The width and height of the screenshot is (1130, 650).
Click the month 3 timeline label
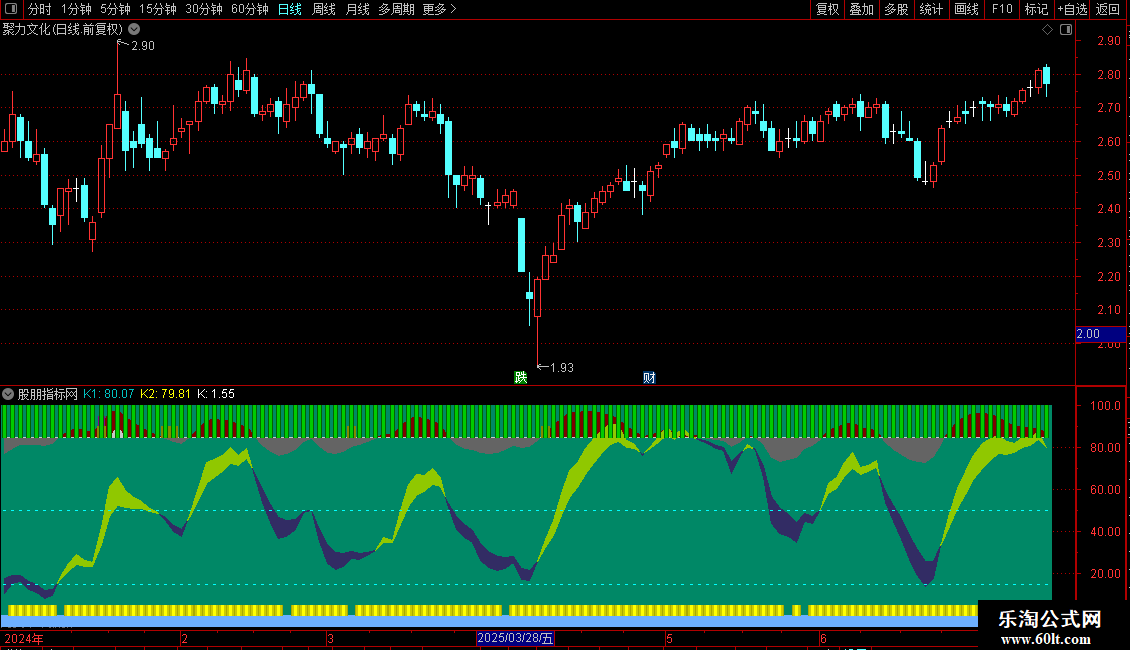330,638
